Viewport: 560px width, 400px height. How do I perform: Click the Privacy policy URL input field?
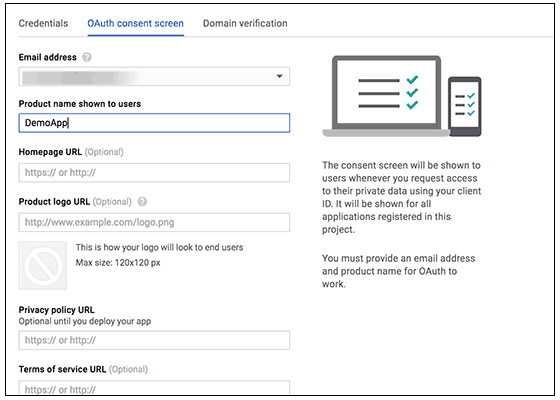154,340
